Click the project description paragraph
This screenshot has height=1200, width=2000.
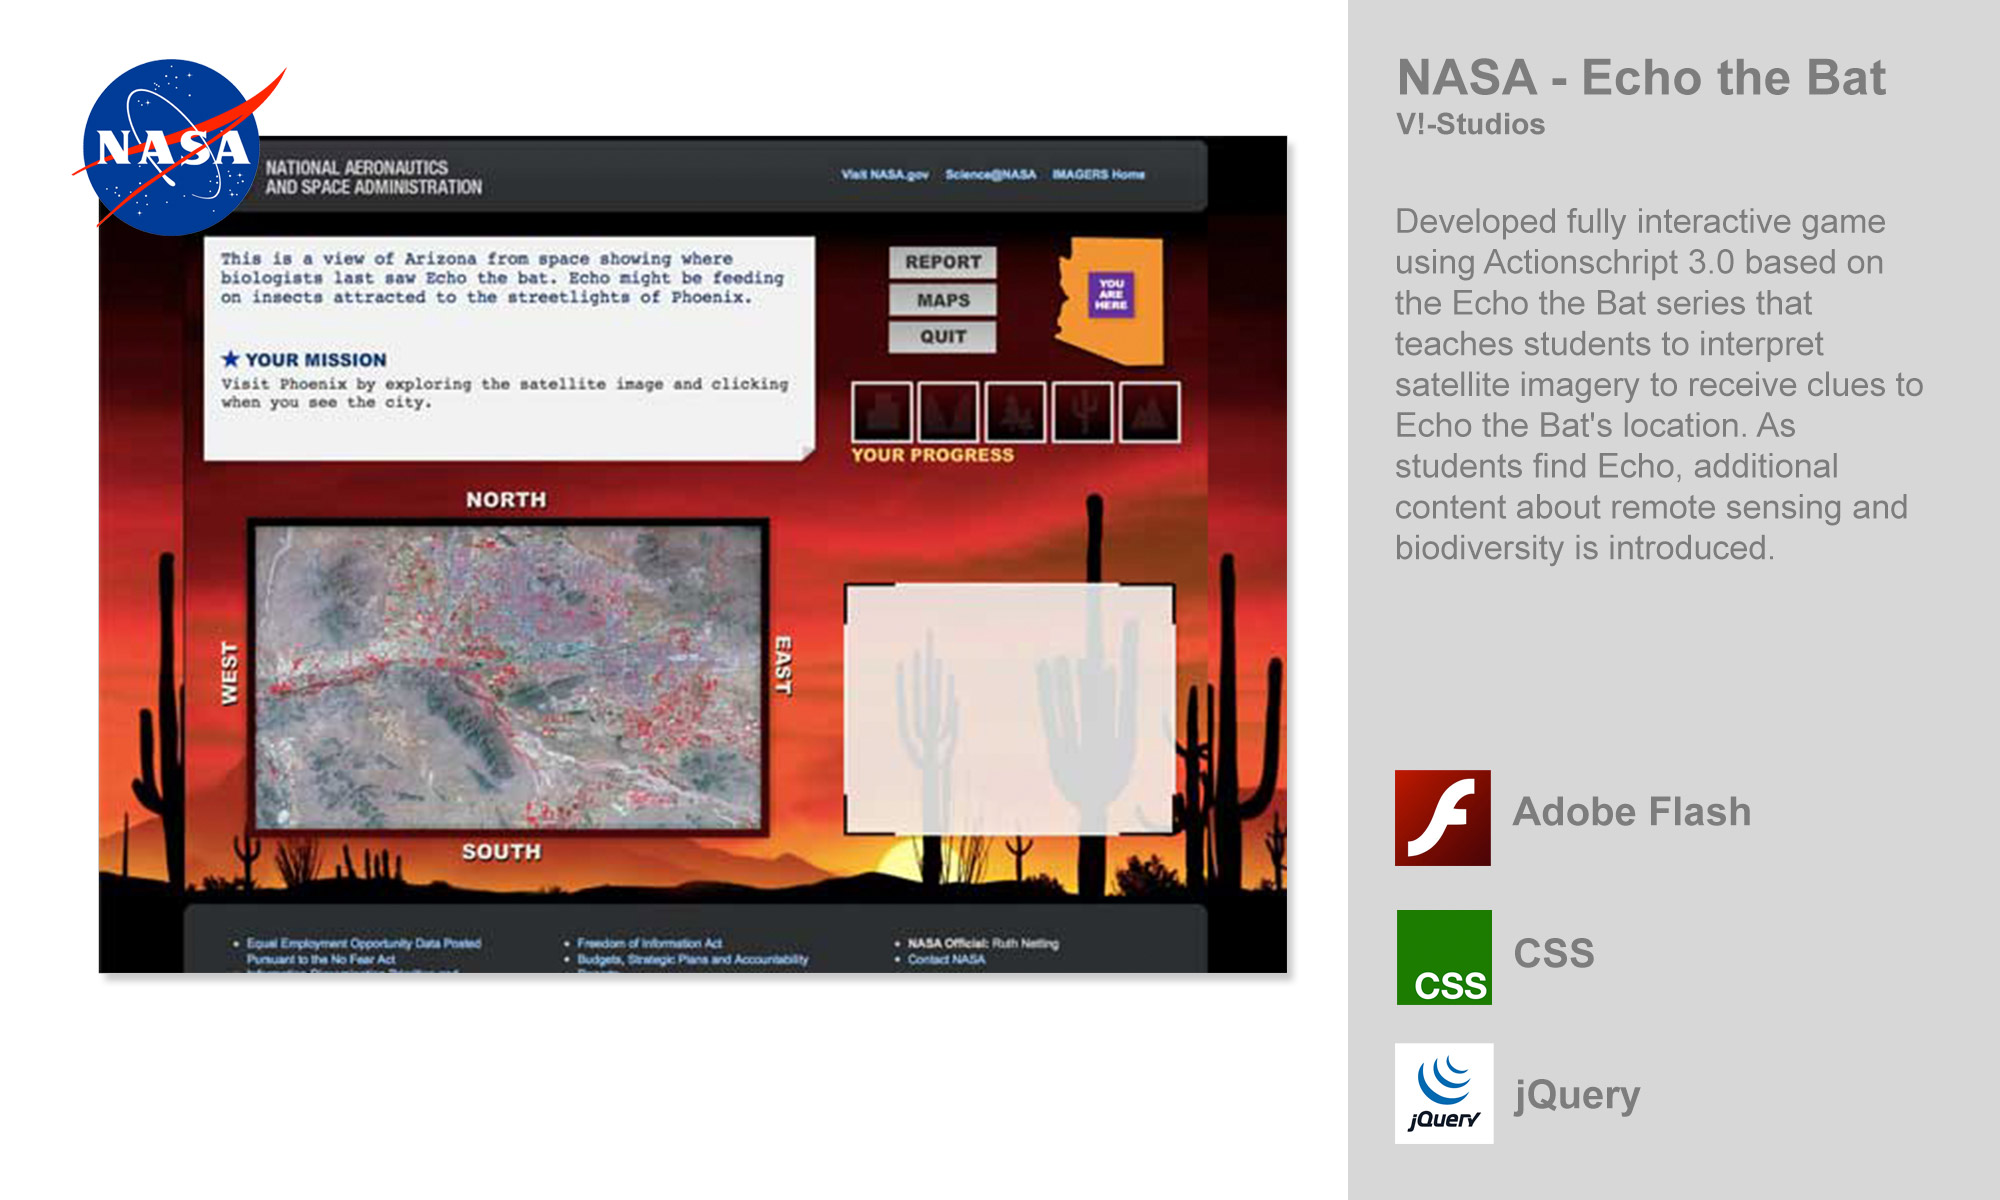coord(1659,385)
